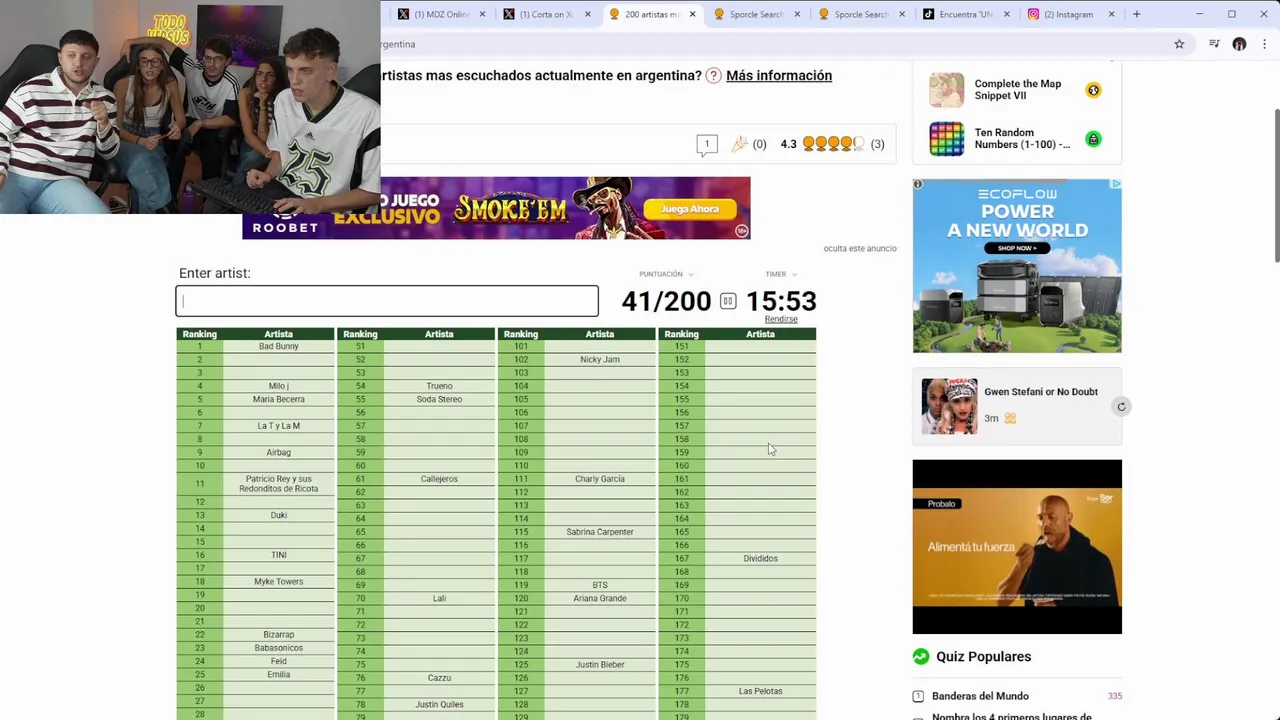Click the Nicky Jam answer cell
This screenshot has height=720, width=1280.
[600, 359]
